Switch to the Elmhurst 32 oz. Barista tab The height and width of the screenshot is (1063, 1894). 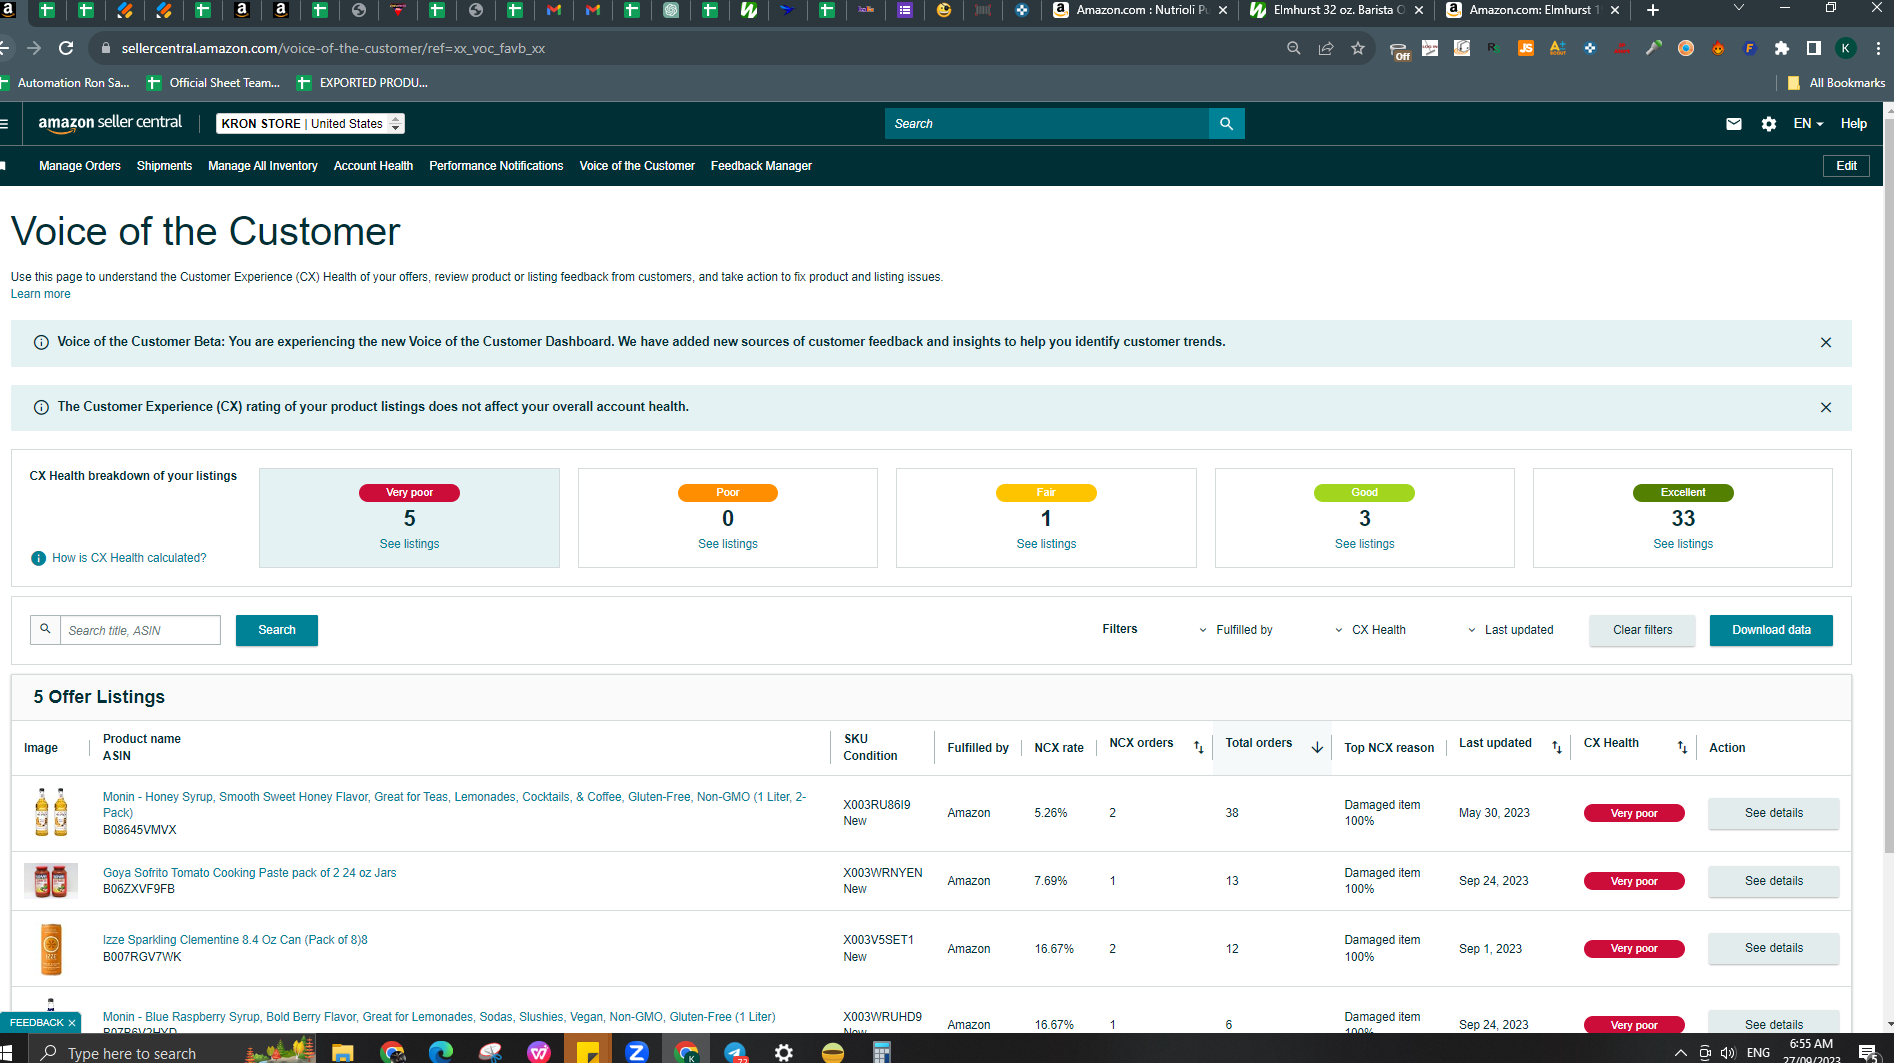point(1336,10)
